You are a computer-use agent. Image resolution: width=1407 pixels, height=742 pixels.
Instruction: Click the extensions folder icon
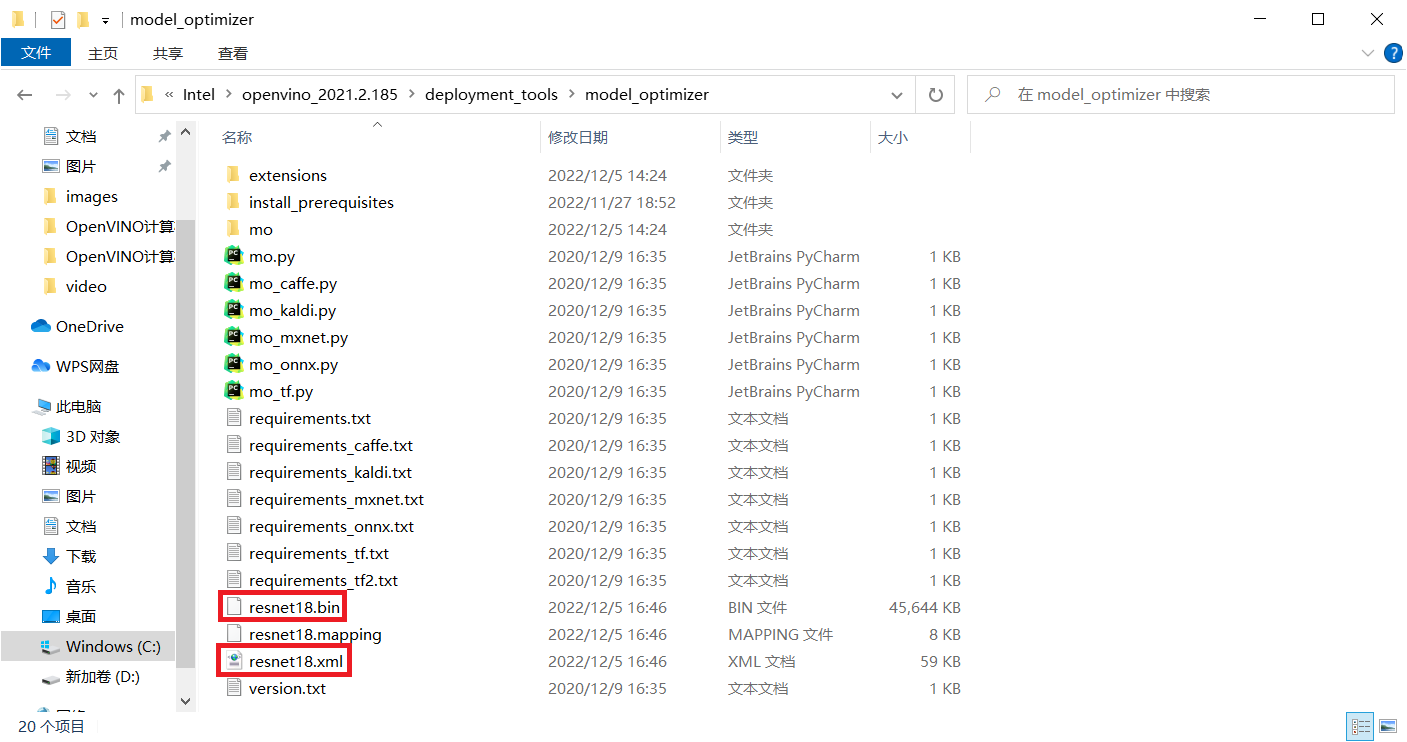click(x=233, y=175)
